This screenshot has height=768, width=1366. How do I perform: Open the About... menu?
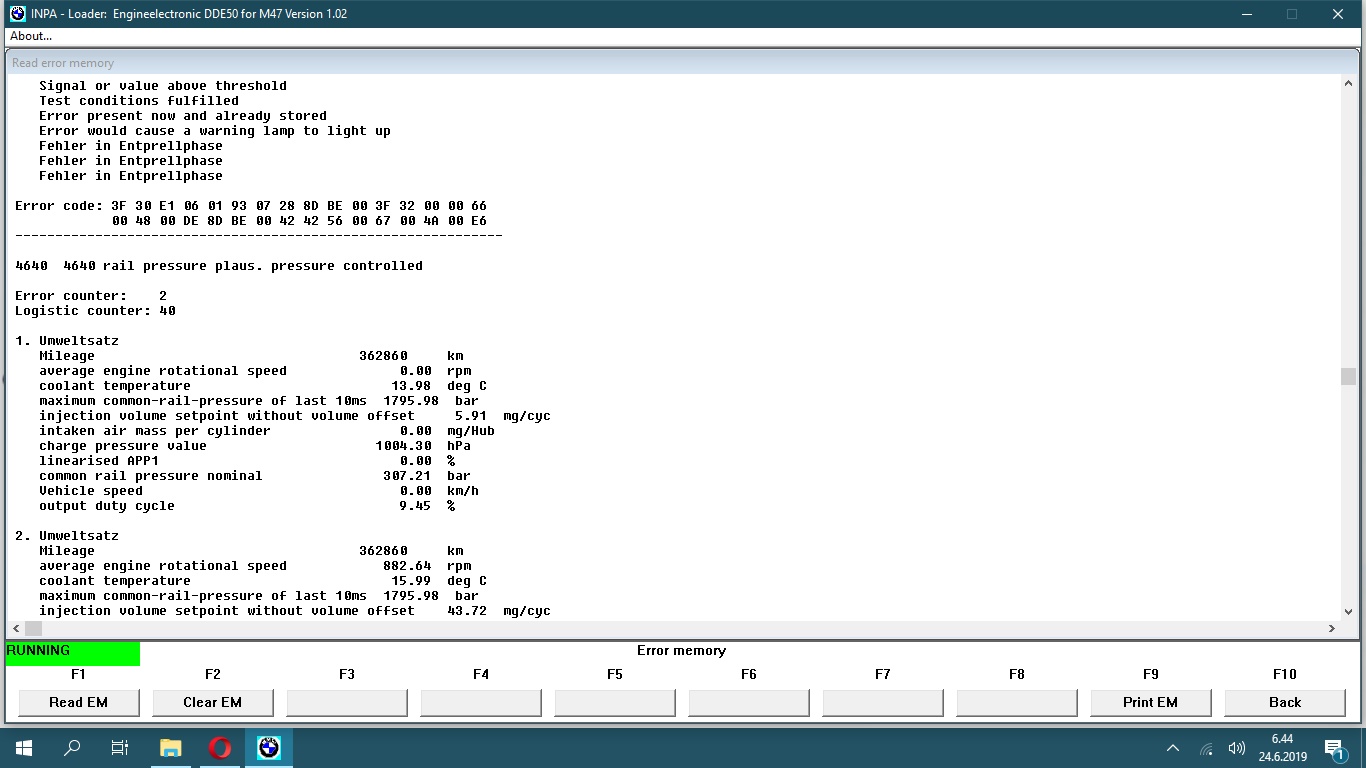(x=31, y=36)
